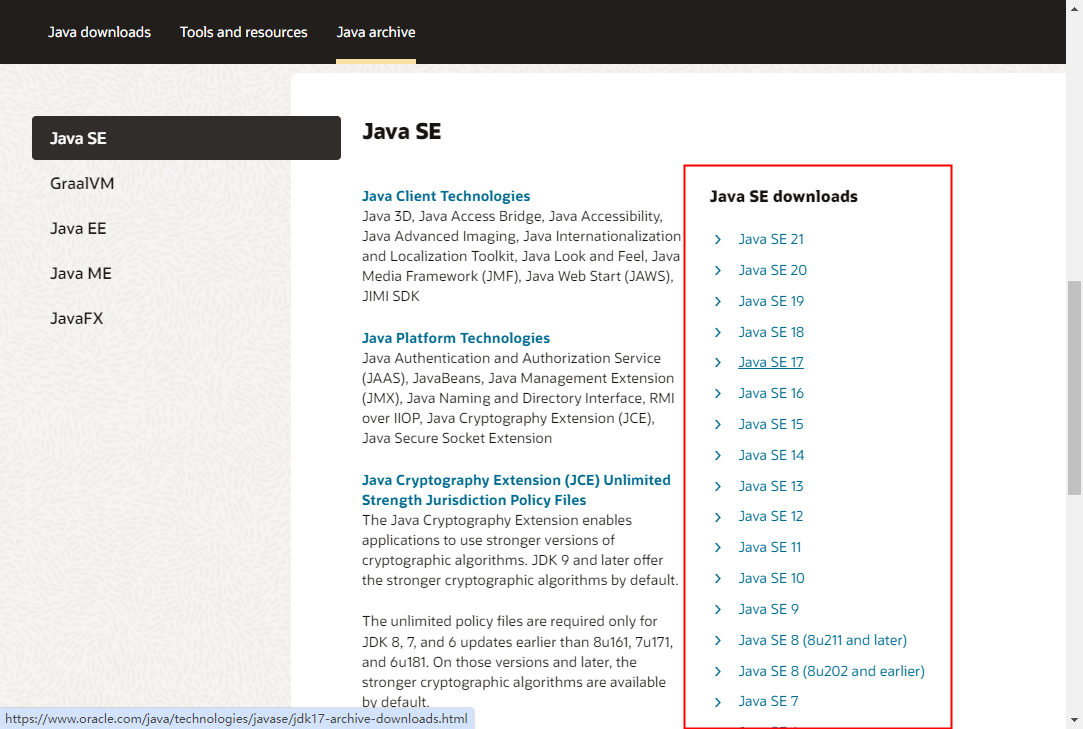Screen dimensions: 1083x729
Task: Open the Java SE 13 download link
Action: coord(771,486)
